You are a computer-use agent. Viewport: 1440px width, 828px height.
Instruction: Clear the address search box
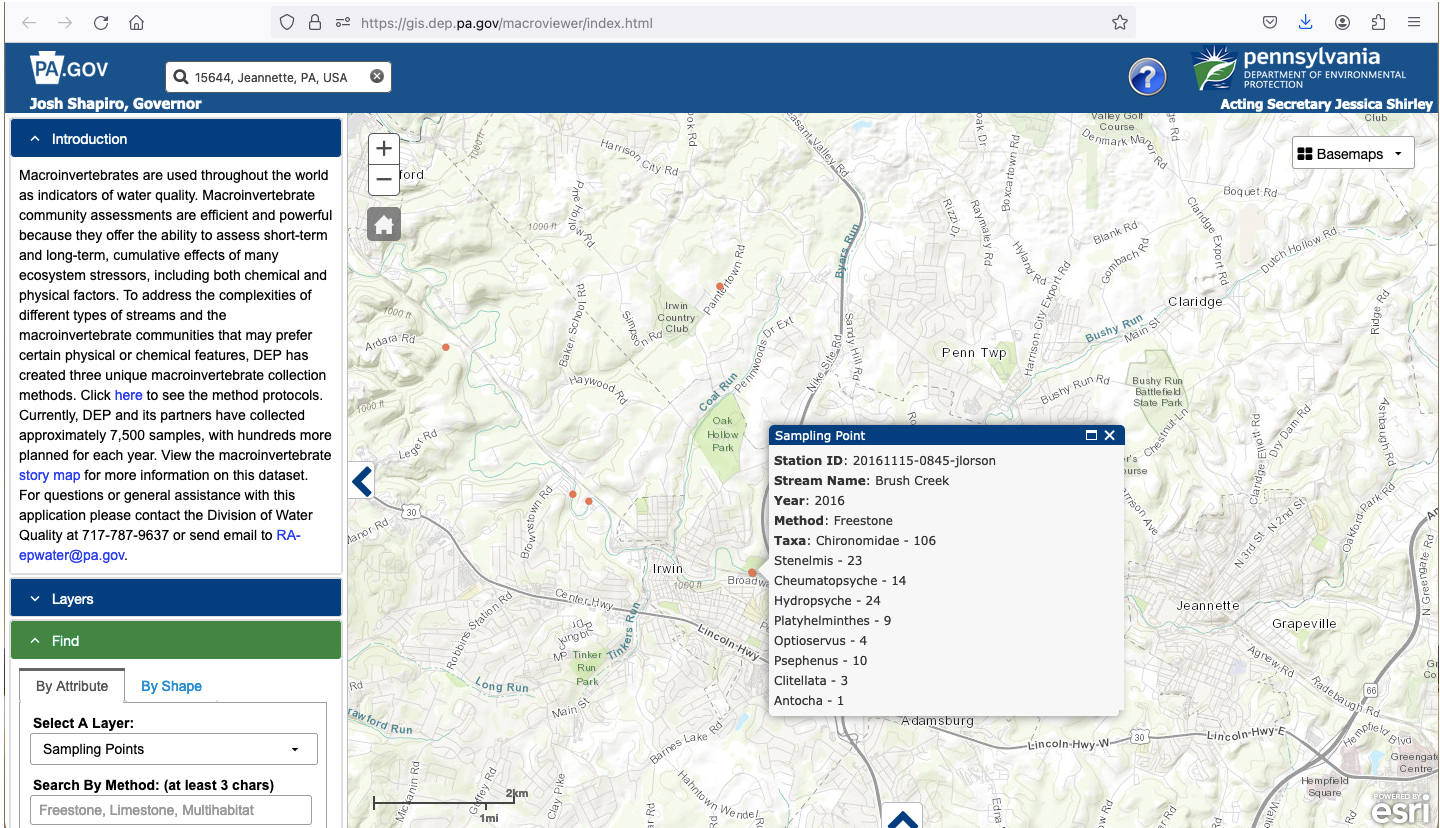tap(377, 77)
